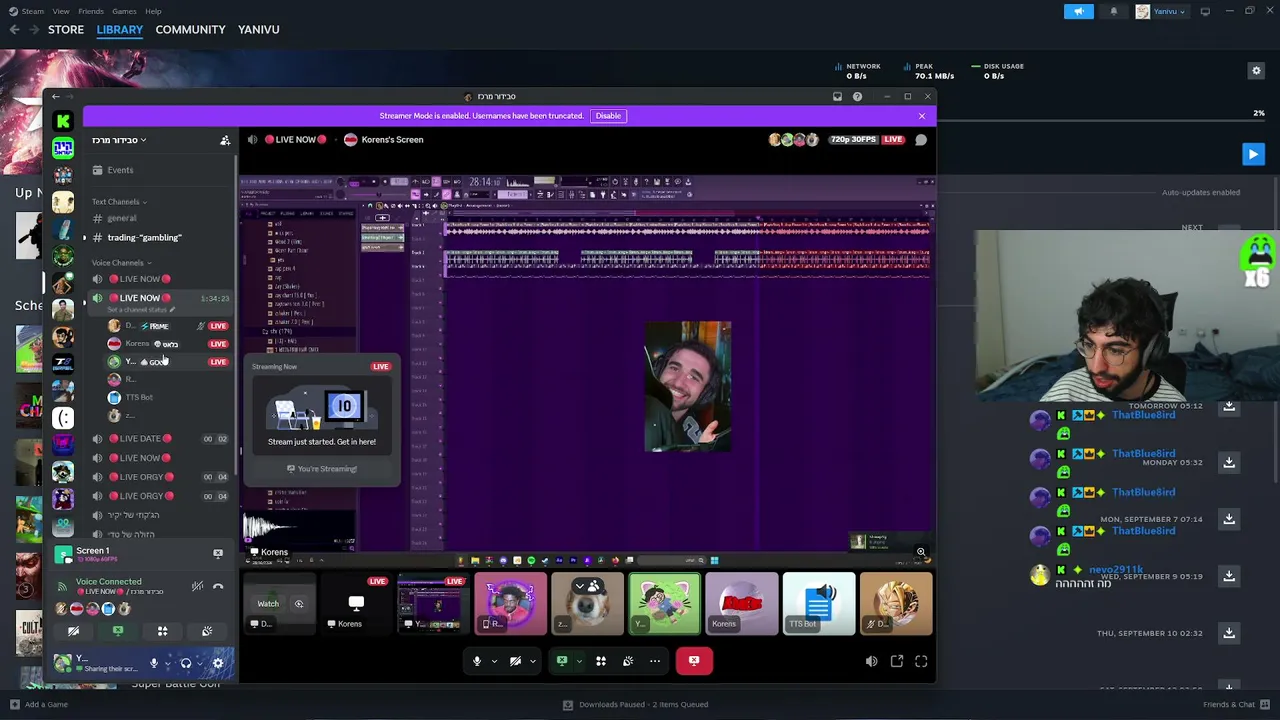The height and width of the screenshot is (720, 1280).
Task: Open Friends & Chat in Steam footer
Action: coord(1236,705)
